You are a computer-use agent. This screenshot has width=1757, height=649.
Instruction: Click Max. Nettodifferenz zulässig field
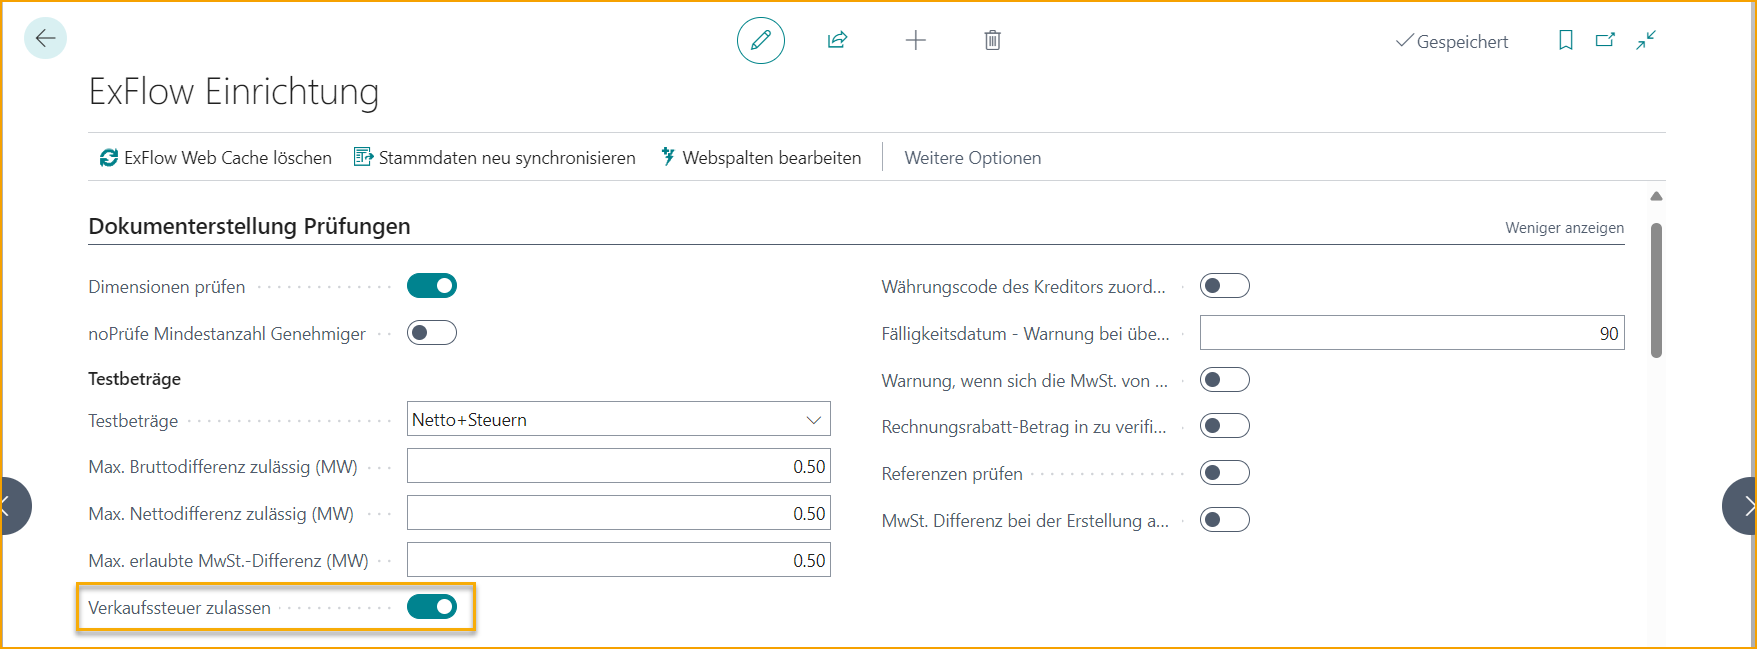coord(619,513)
